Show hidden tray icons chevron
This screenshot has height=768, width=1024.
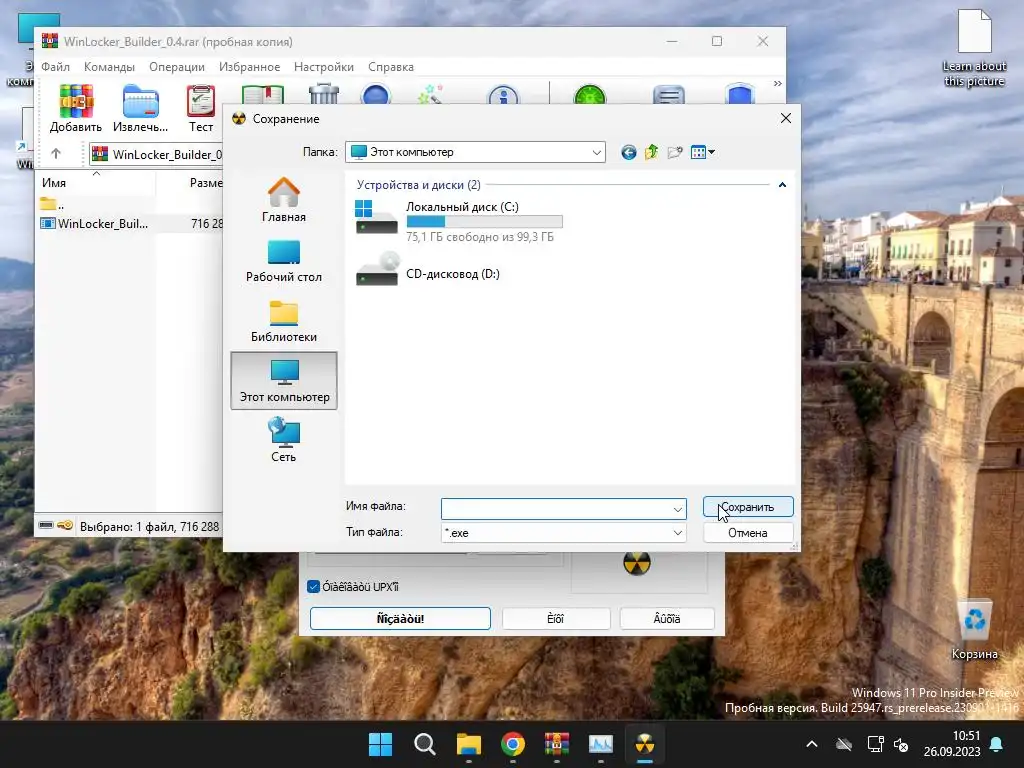(812, 744)
